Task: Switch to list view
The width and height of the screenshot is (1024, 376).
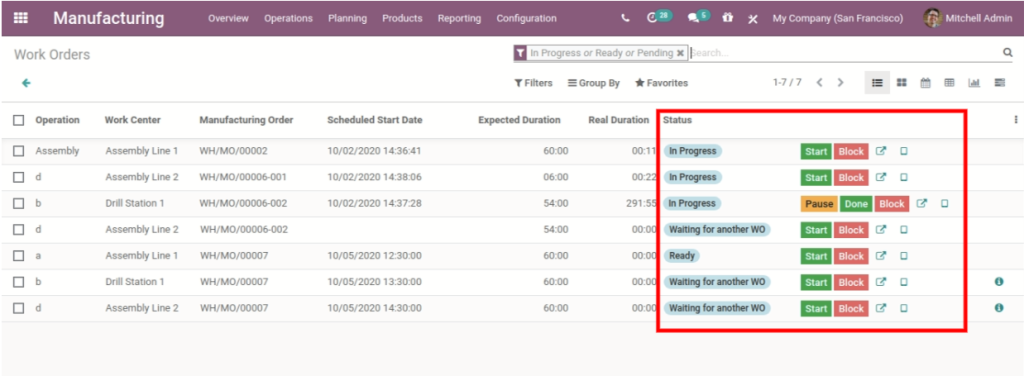Action: pos(878,83)
